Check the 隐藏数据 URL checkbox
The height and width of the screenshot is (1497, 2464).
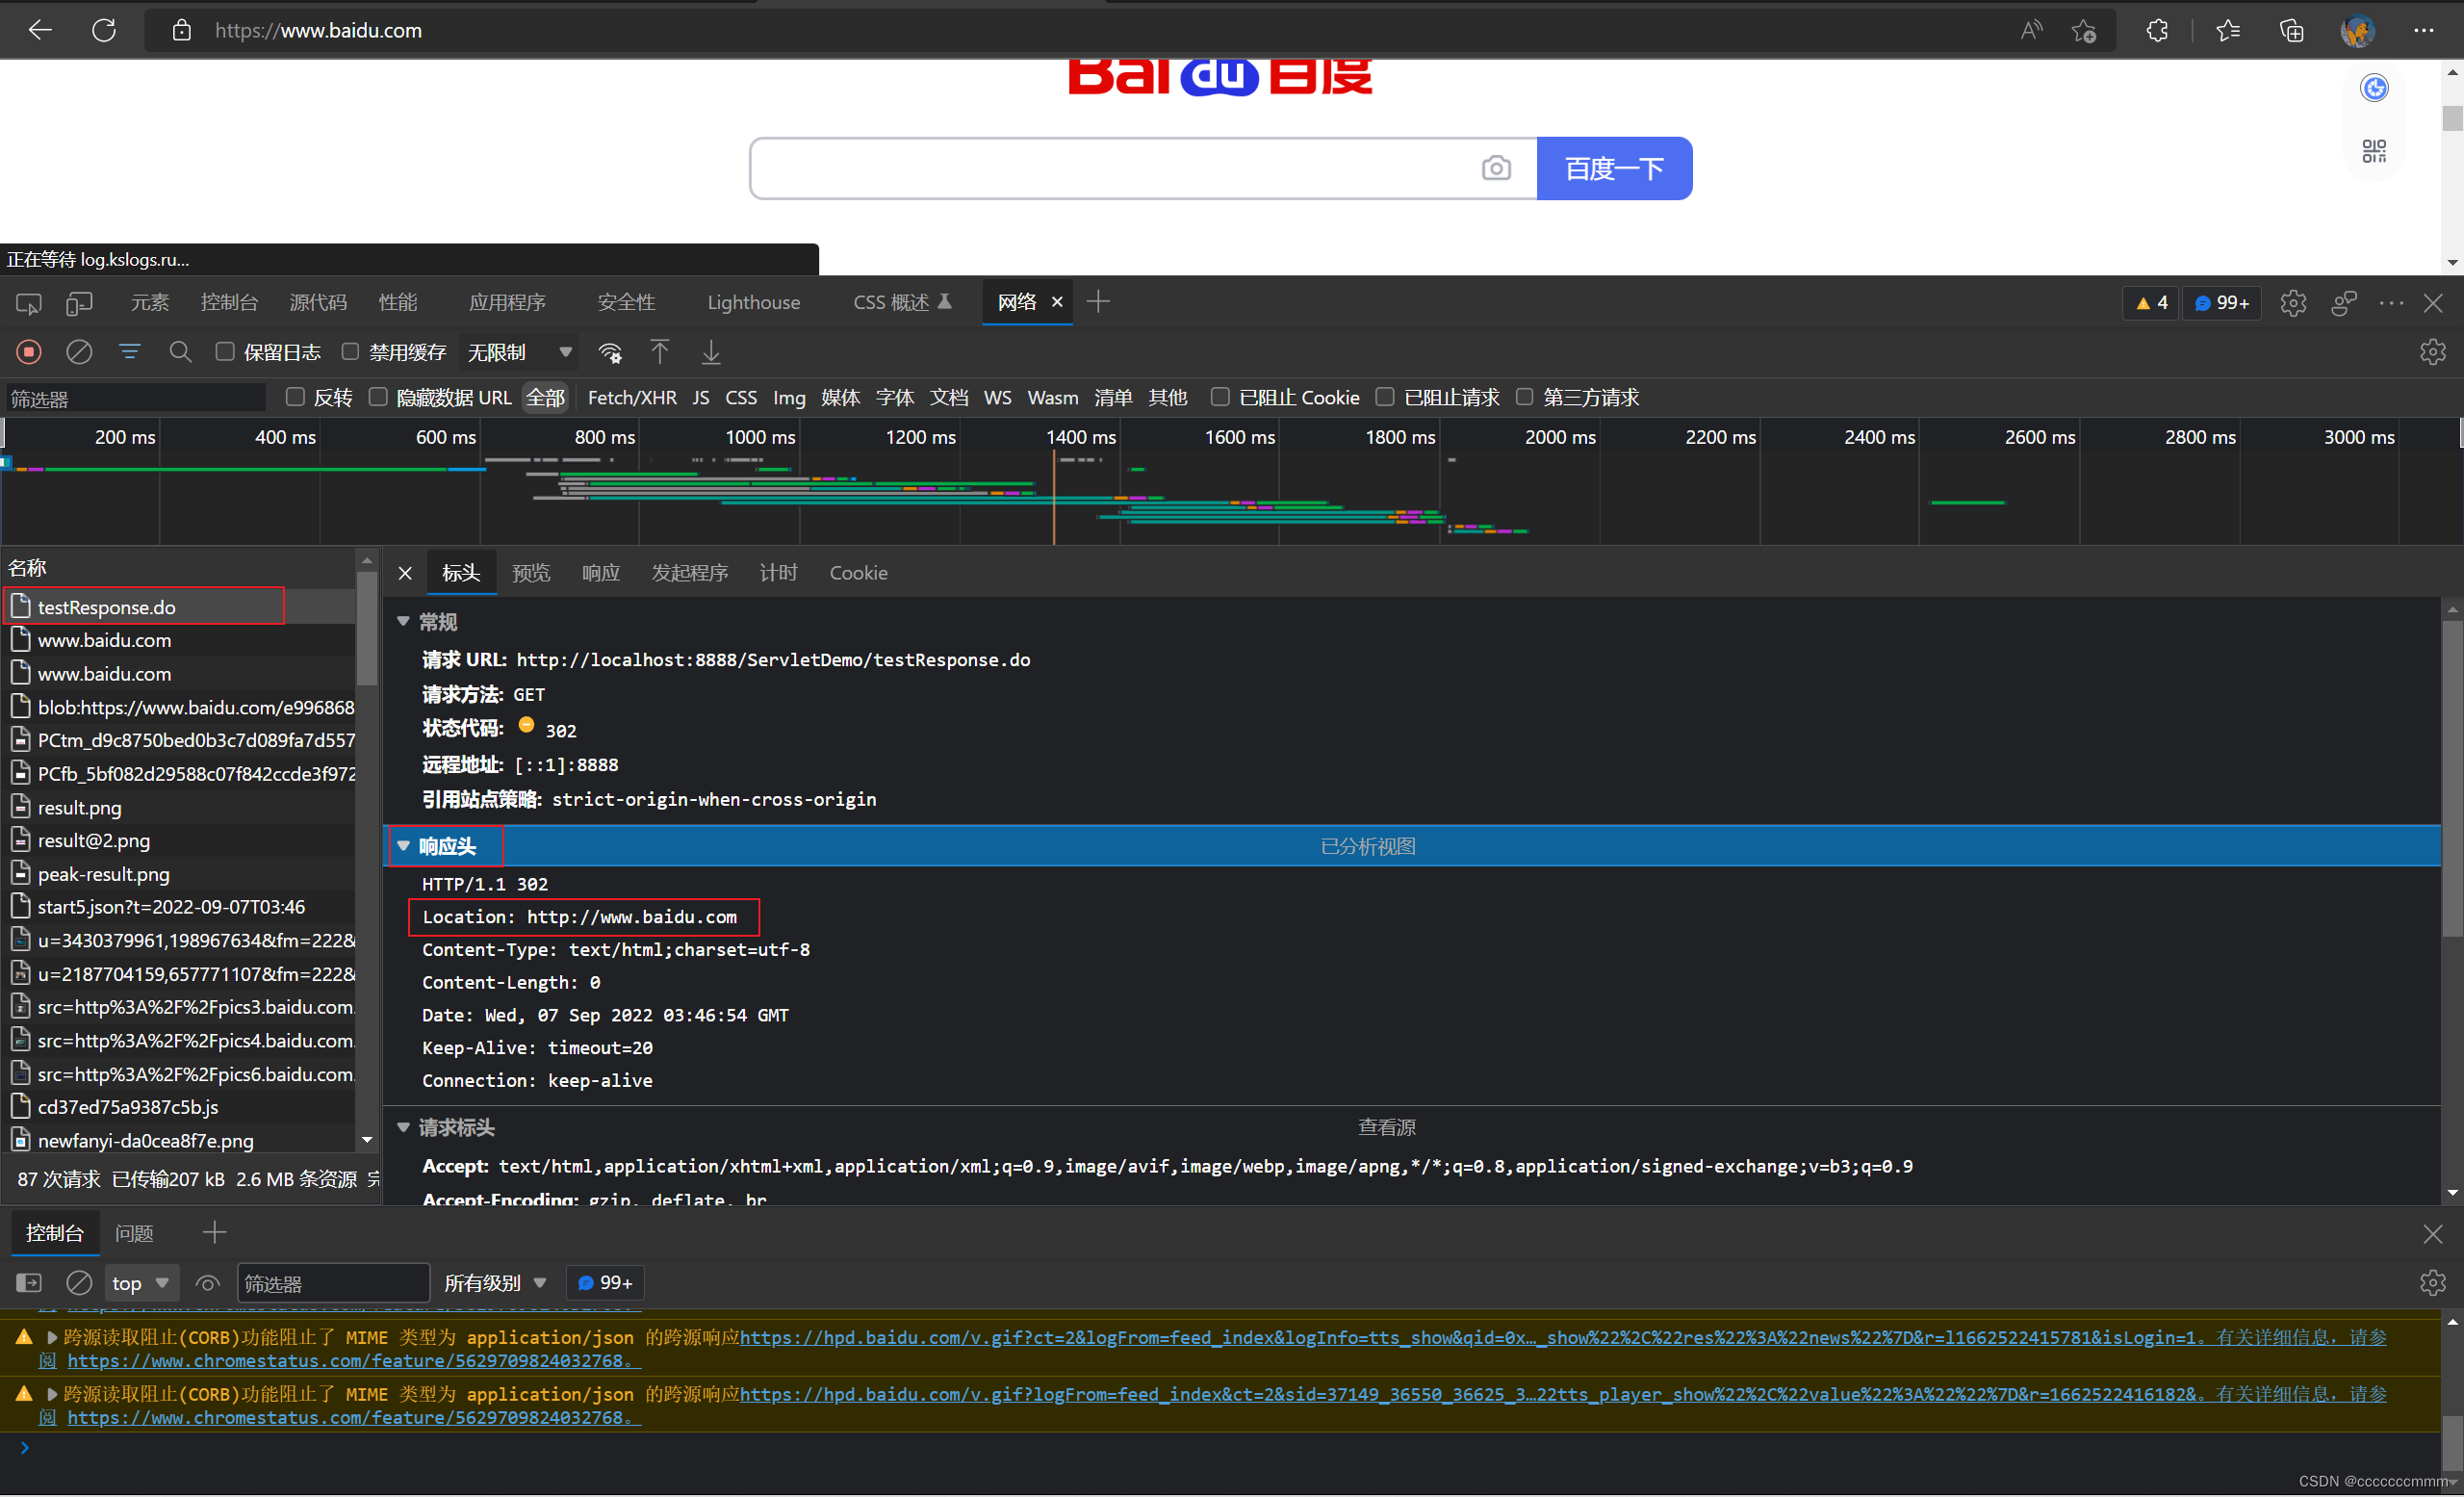[378, 397]
